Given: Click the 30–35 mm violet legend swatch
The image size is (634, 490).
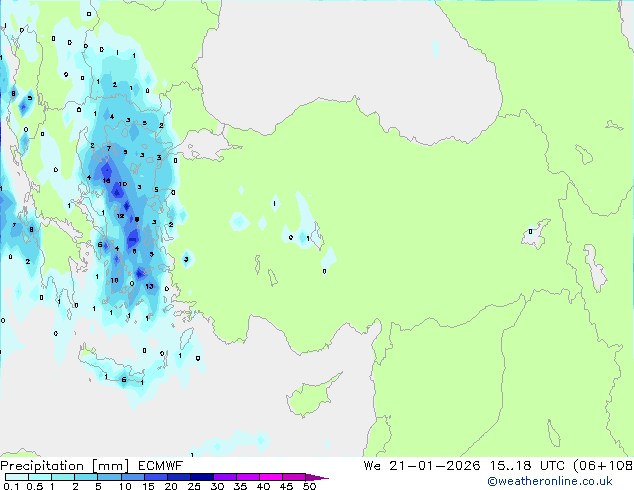Looking at the screenshot, I should tap(224, 477).
